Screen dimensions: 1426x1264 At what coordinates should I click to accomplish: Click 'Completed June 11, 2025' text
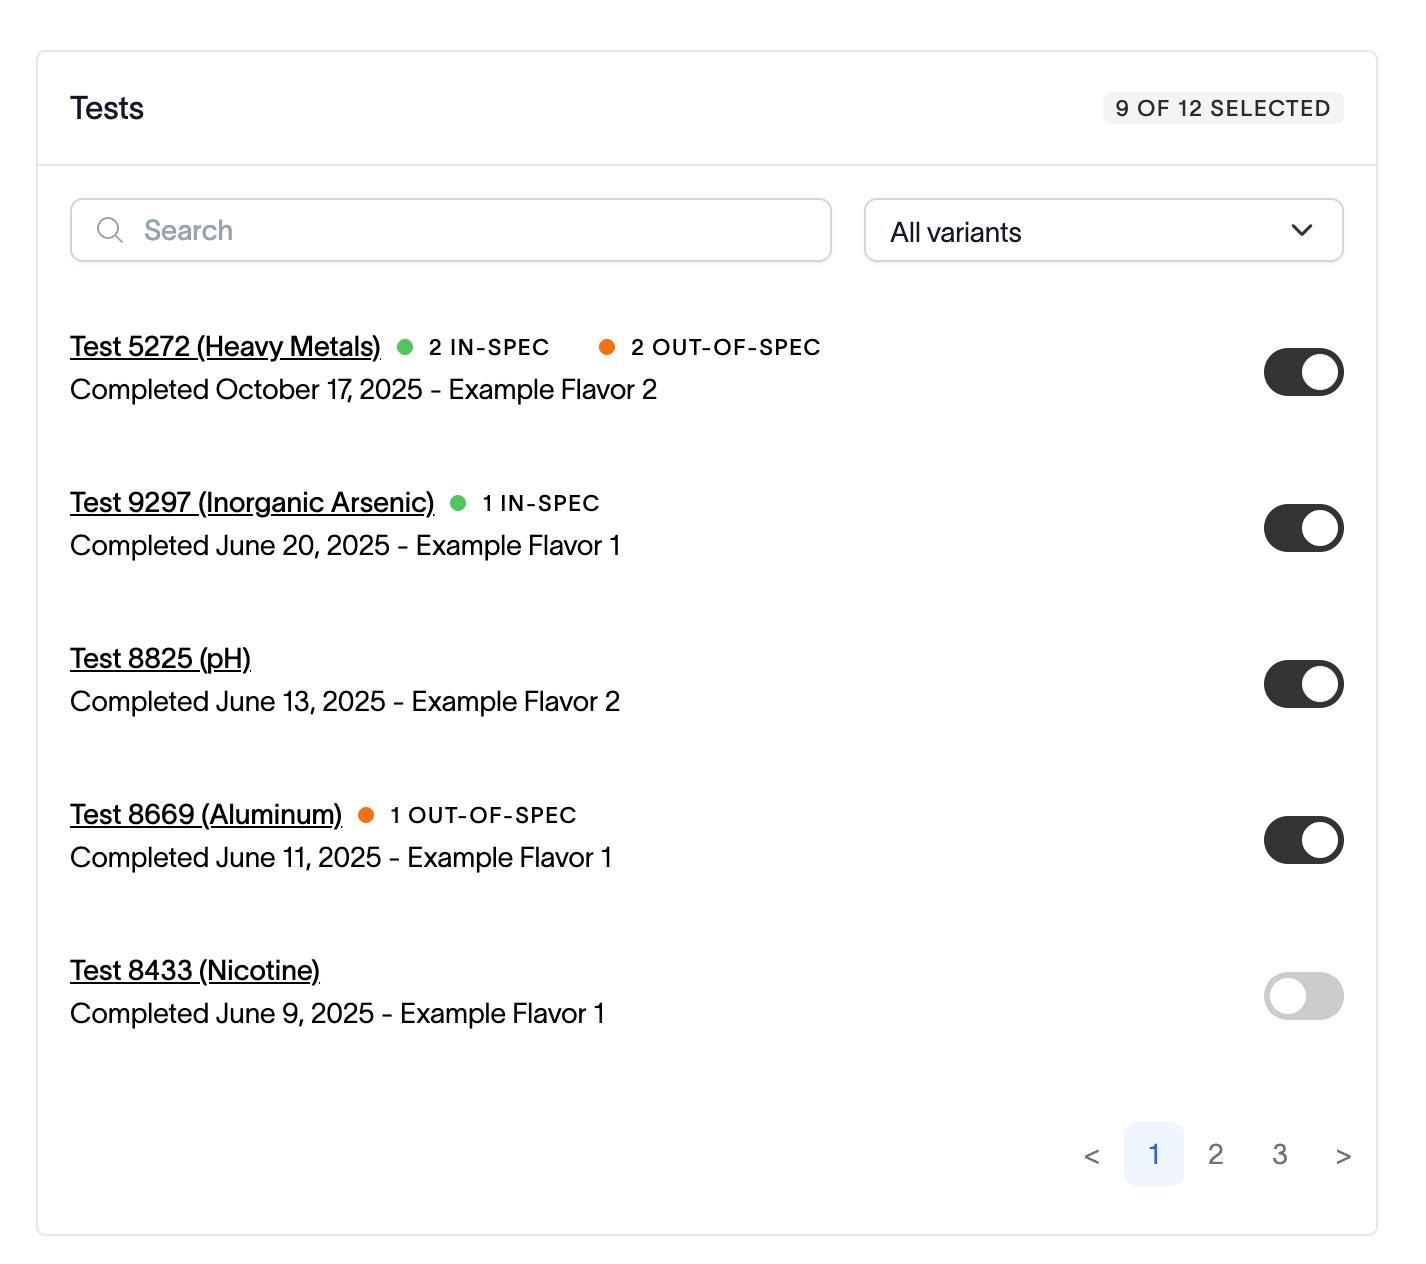click(226, 857)
